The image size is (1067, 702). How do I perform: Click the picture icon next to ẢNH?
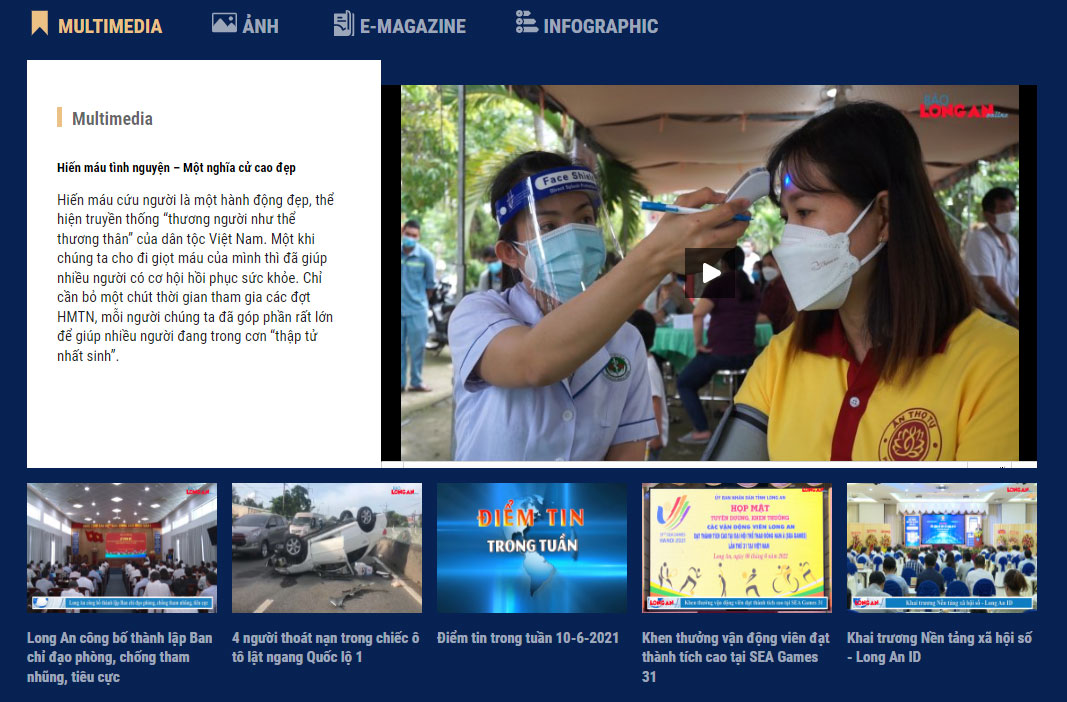tap(224, 23)
